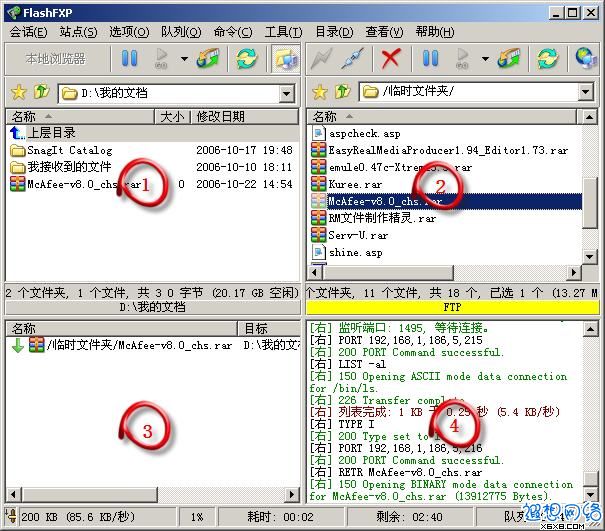
Task: Click remote list scroll right arrow
Action: point(574,272)
